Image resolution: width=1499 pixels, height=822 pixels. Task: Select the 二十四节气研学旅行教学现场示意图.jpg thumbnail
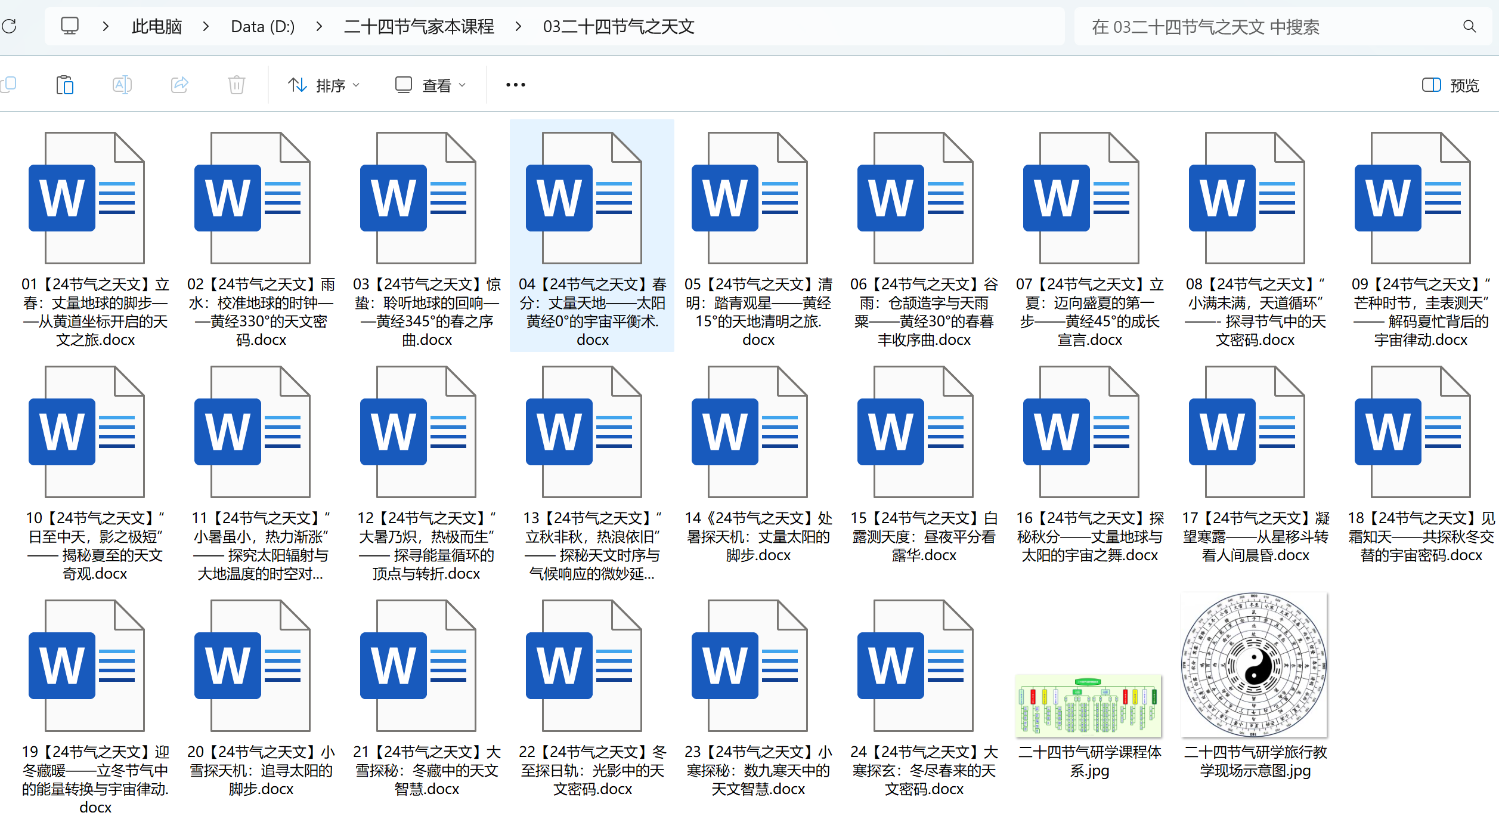[1254, 666]
